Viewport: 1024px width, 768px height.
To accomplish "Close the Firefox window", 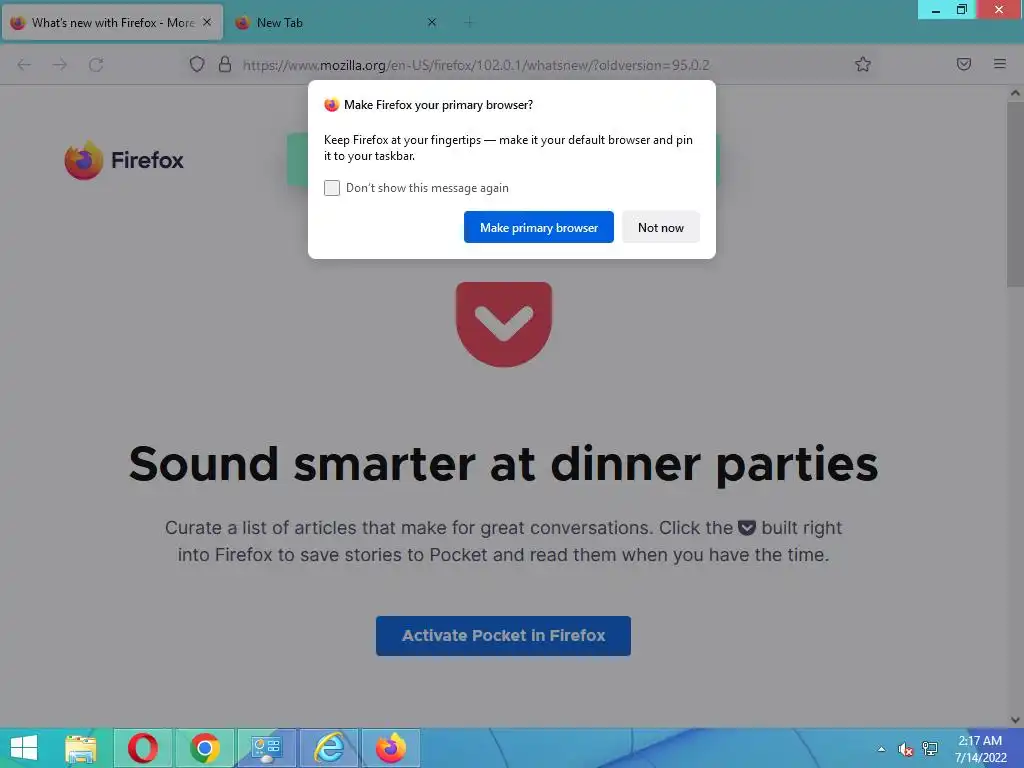I will [999, 10].
